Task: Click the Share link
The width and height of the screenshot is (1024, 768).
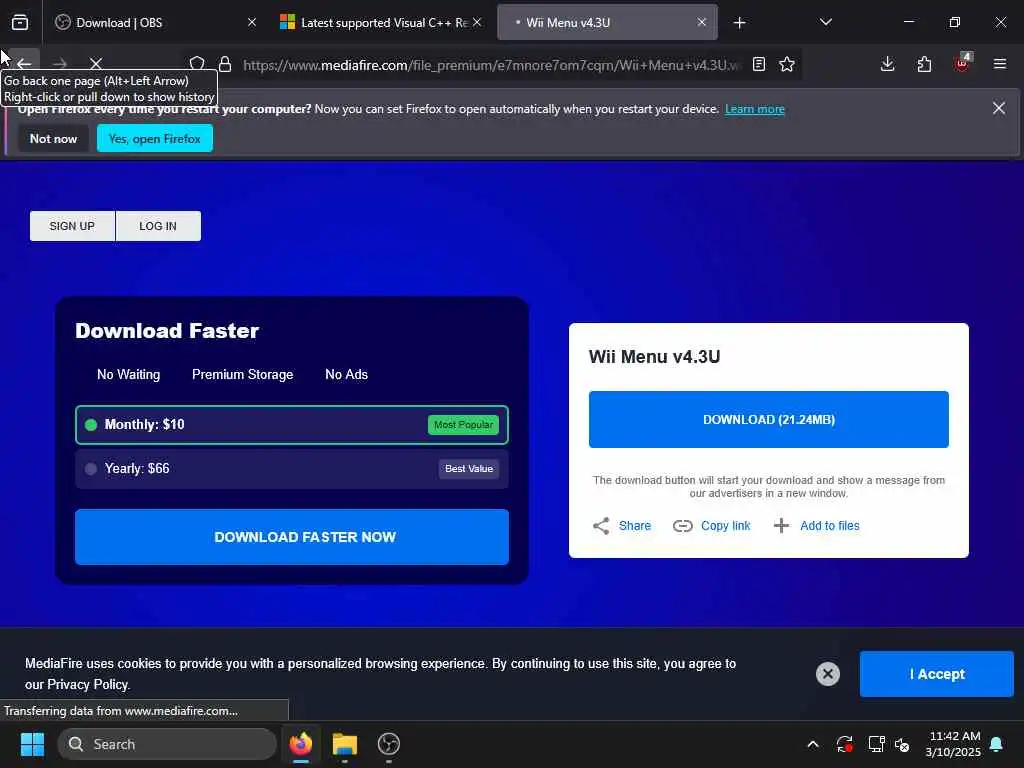Action: click(x=635, y=526)
